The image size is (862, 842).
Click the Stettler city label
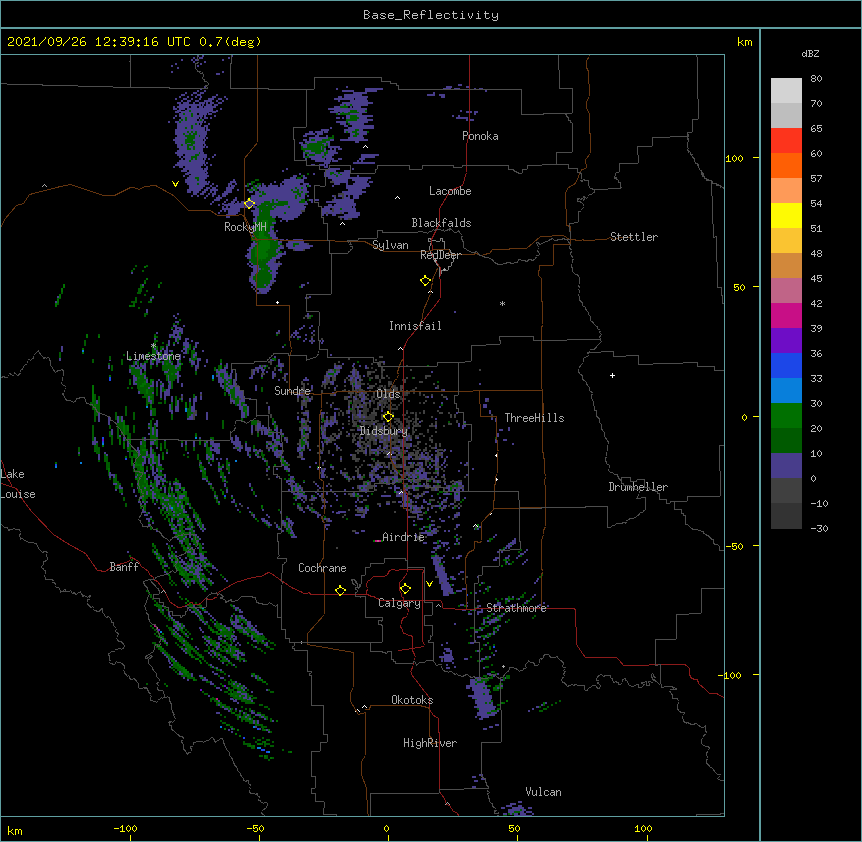(x=634, y=237)
